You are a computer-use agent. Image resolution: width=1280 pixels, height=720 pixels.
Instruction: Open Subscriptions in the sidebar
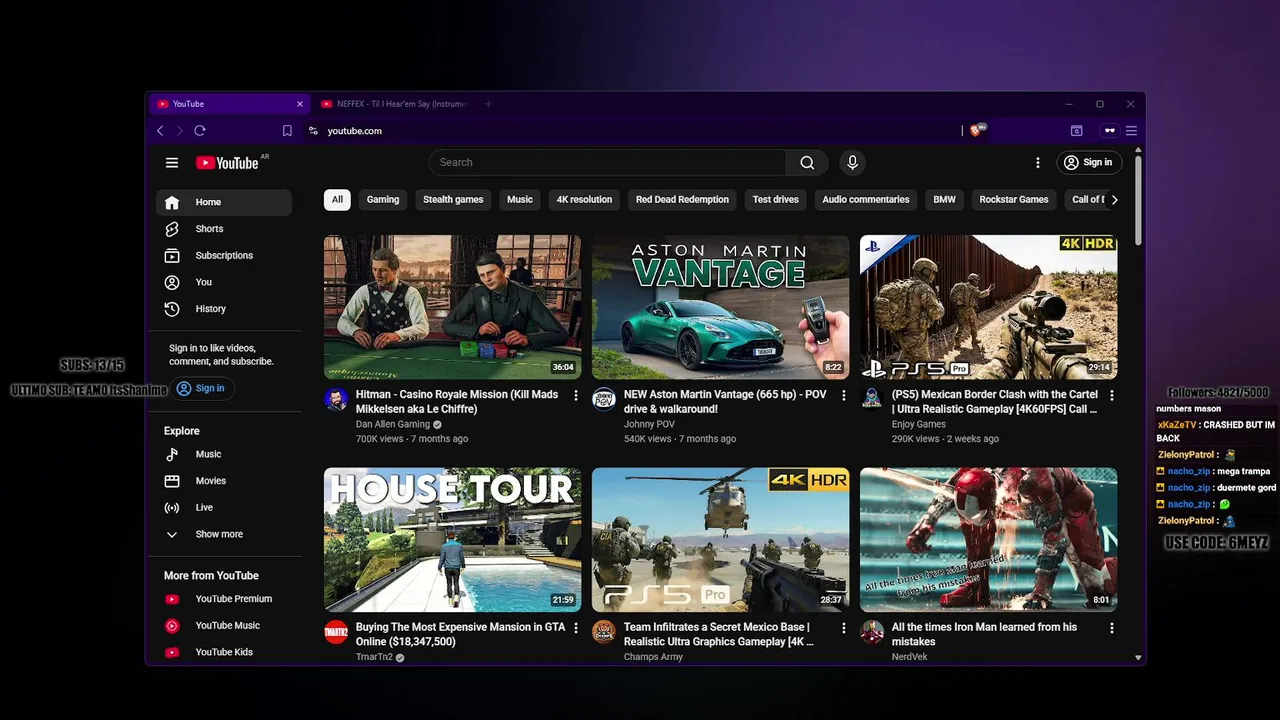[x=224, y=255]
